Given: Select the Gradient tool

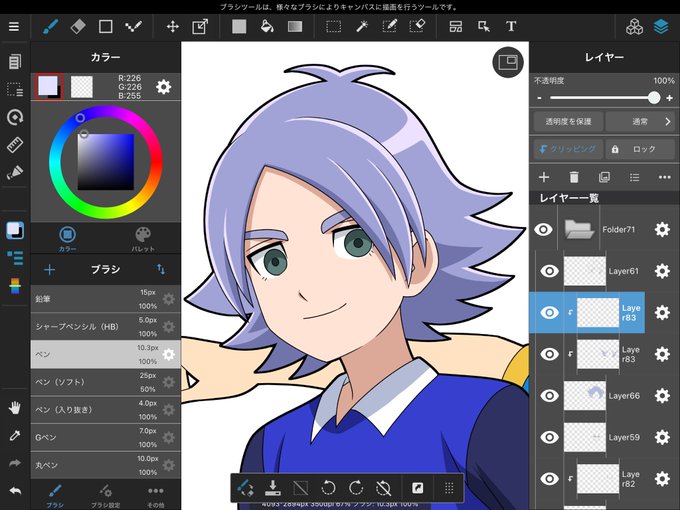Looking at the screenshot, I should (x=295, y=26).
